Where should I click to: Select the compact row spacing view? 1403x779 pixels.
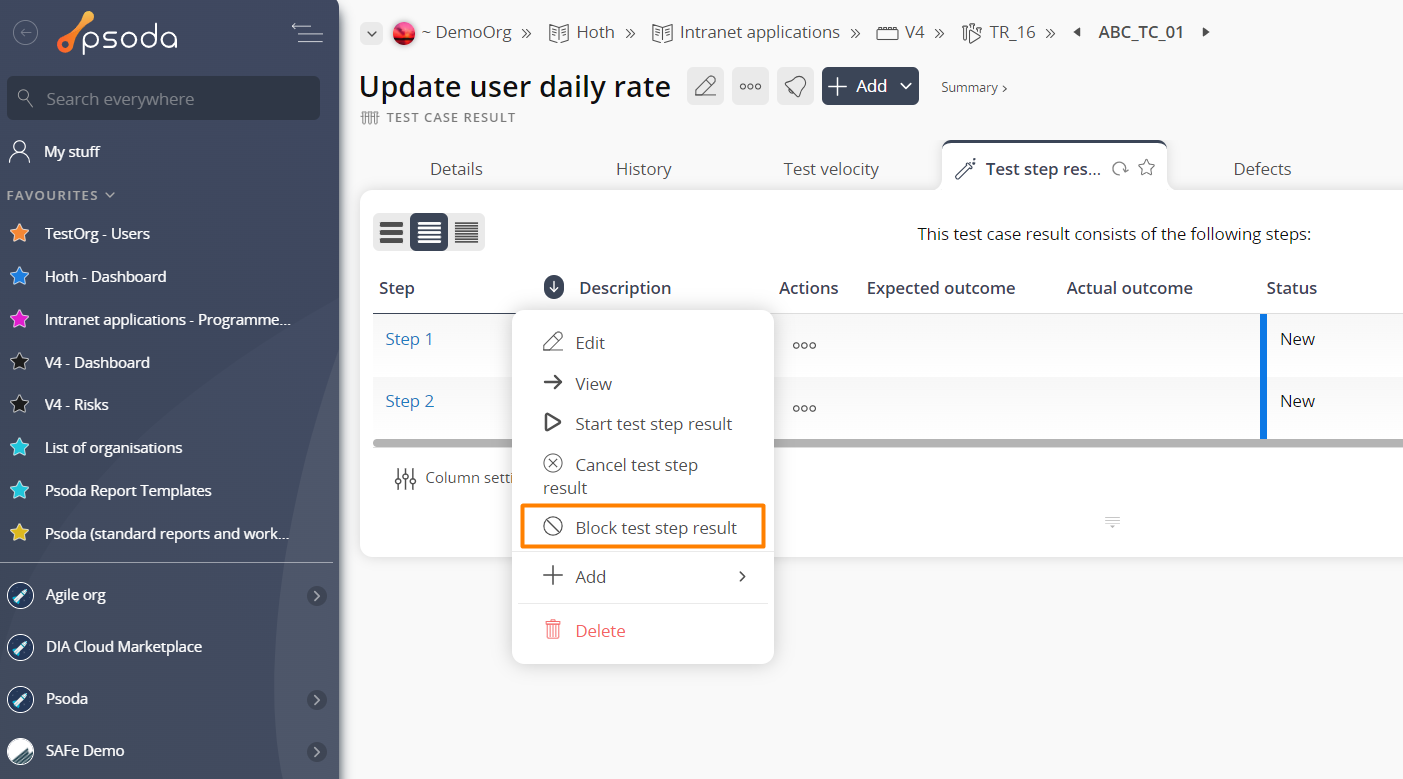466,232
